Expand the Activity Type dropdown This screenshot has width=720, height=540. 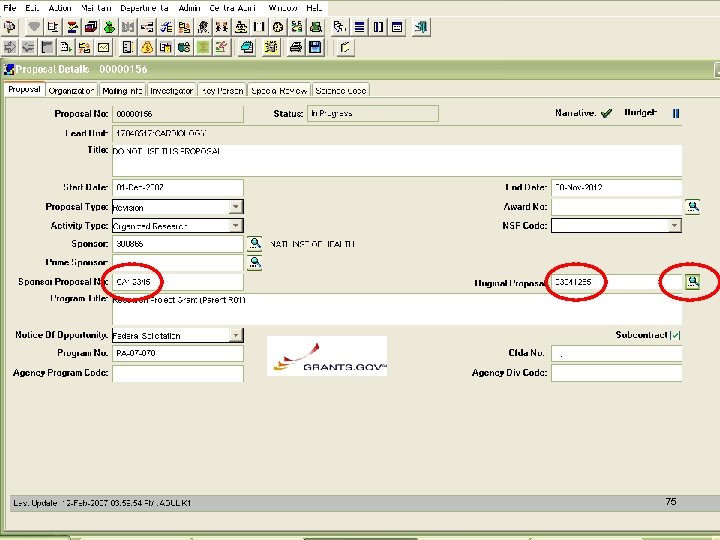pos(236,225)
